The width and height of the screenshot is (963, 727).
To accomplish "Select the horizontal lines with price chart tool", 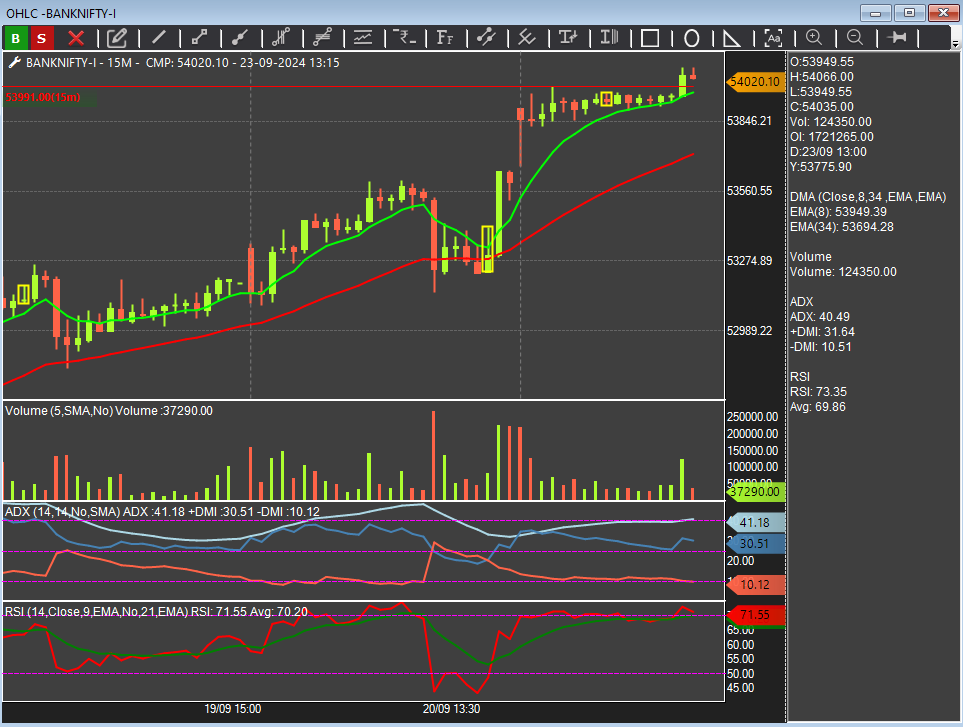I will coord(363,38).
